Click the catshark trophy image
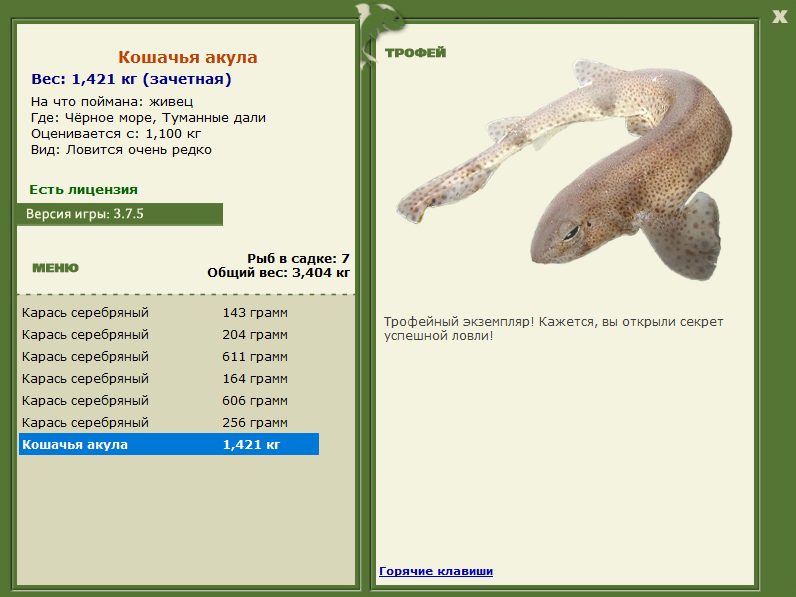 coord(563,170)
